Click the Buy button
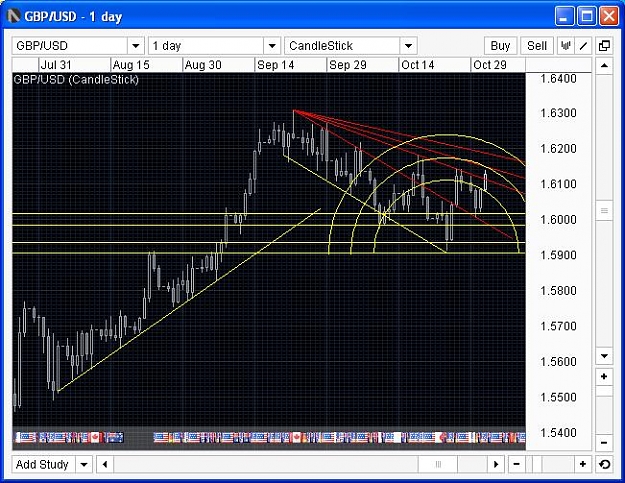 point(500,46)
